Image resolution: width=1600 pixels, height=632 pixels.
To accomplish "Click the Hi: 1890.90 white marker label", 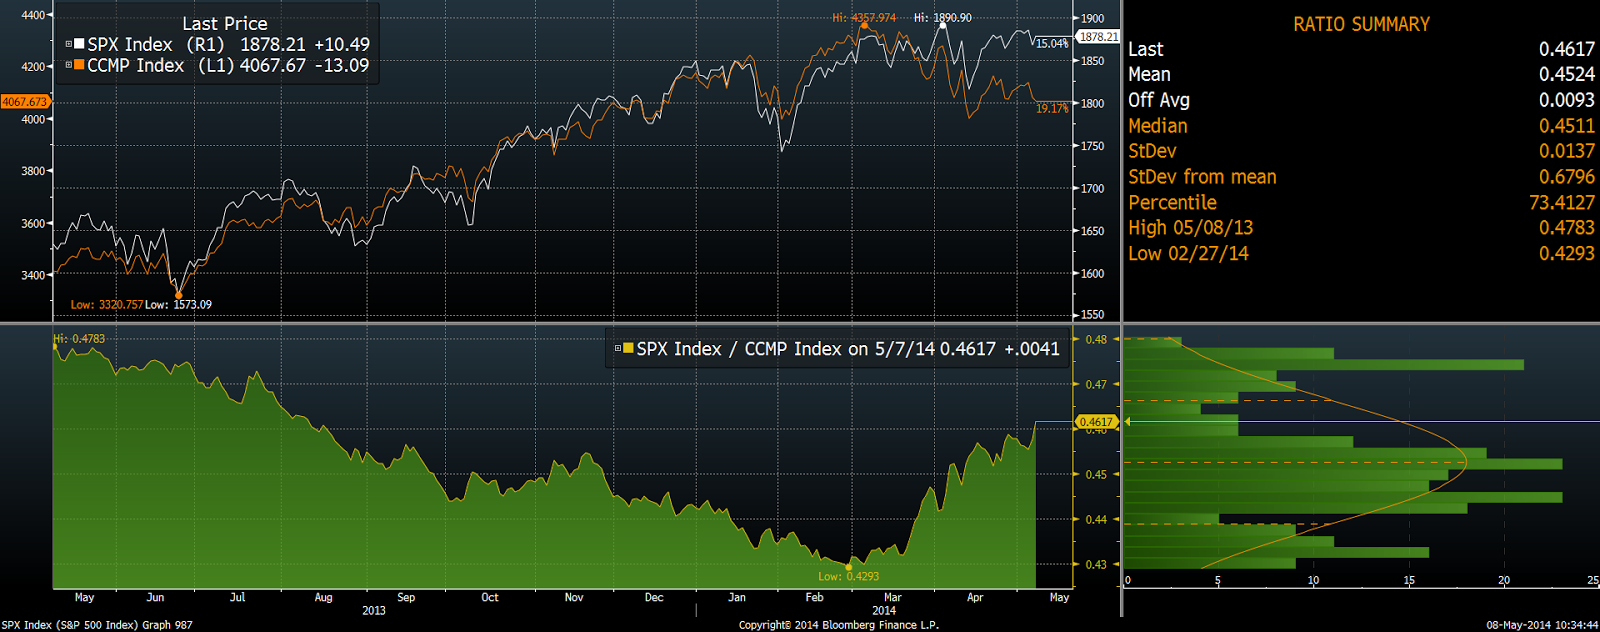I will (943, 18).
